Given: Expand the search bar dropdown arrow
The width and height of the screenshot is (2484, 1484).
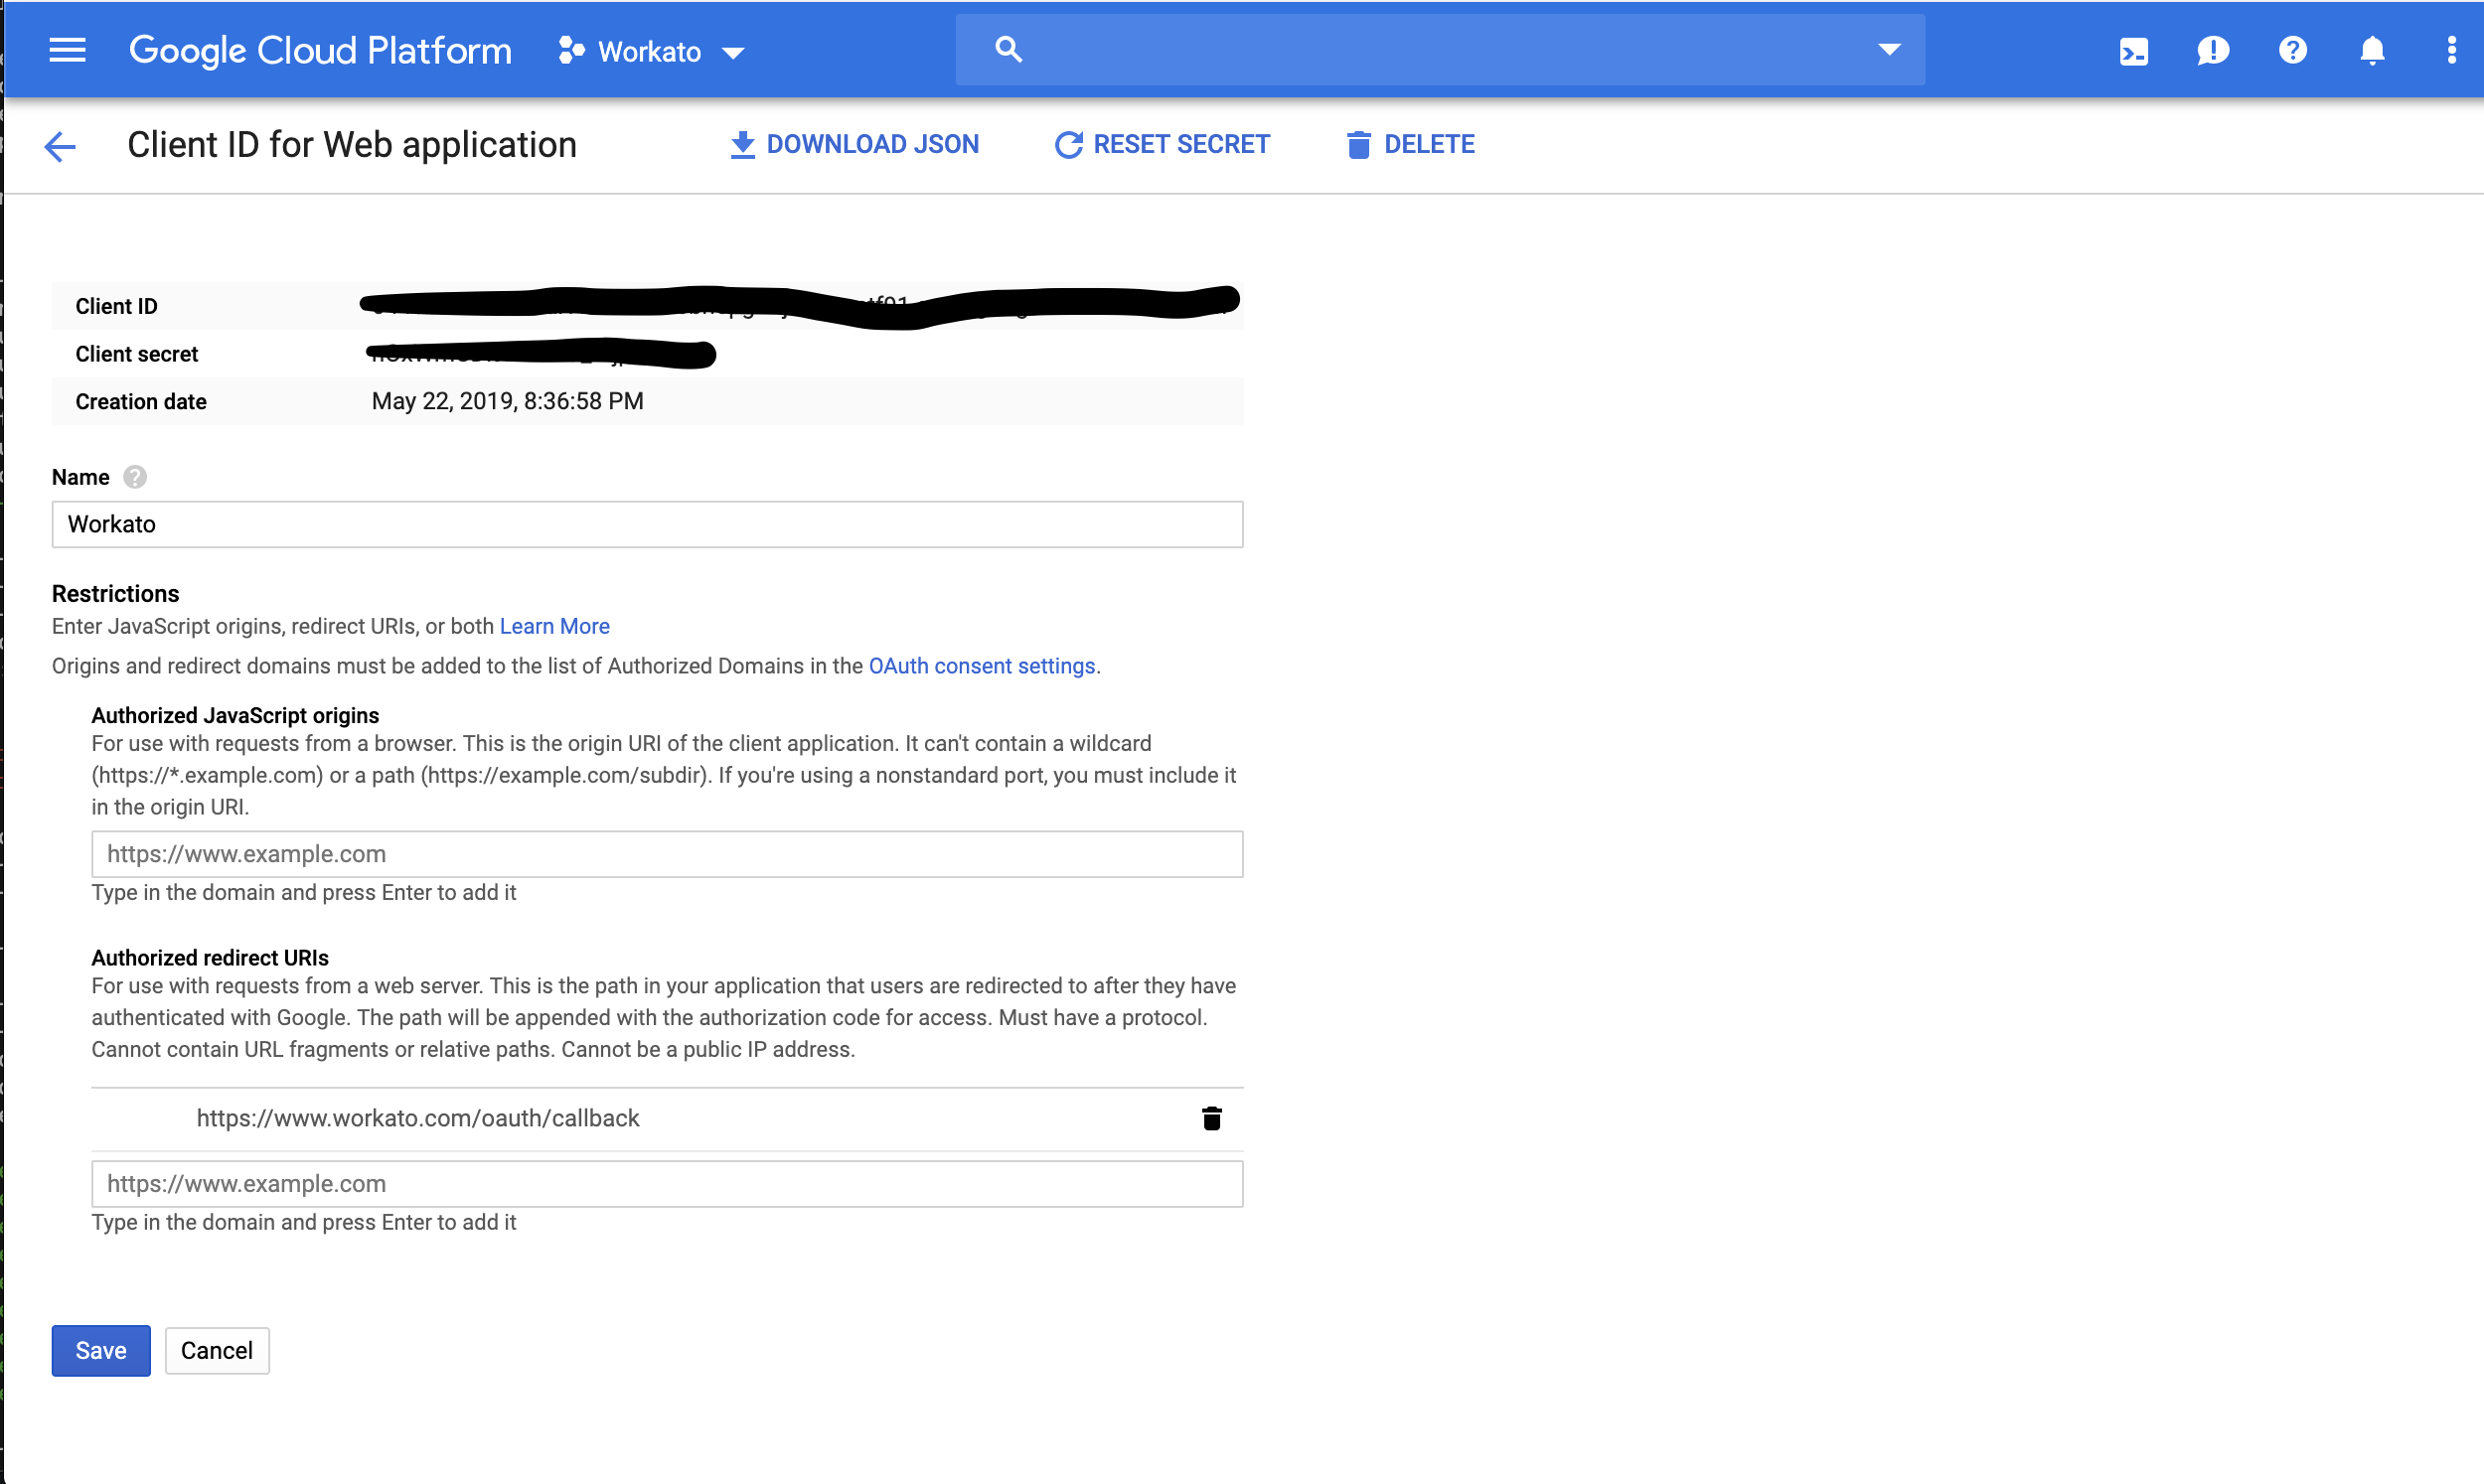Looking at the screenshot, I should (1889, 48).
